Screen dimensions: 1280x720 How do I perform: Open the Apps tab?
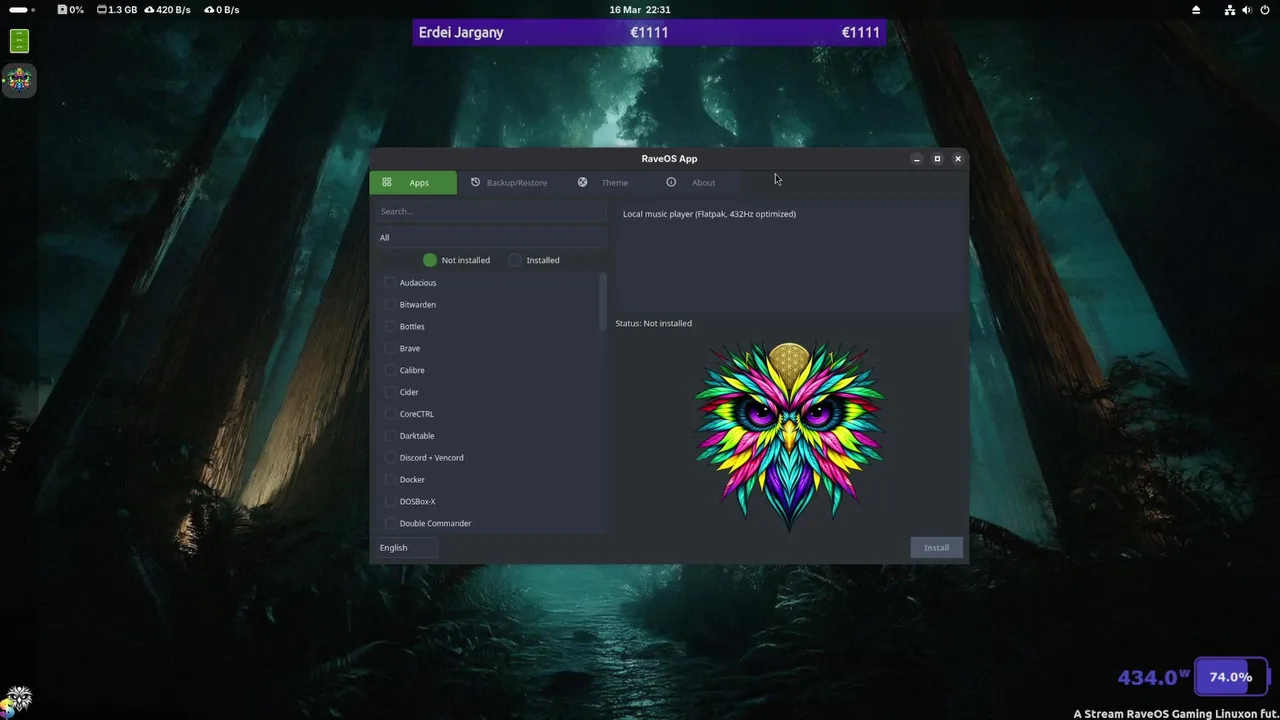(413, 182)
